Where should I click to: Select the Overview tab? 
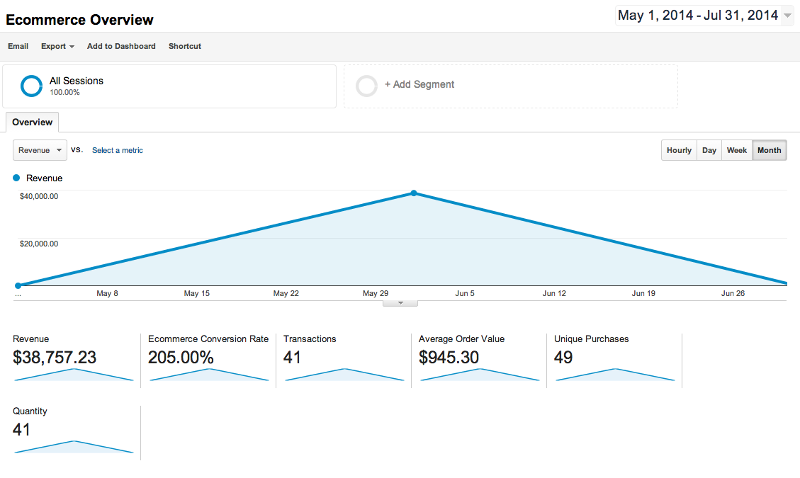[32, 122]
